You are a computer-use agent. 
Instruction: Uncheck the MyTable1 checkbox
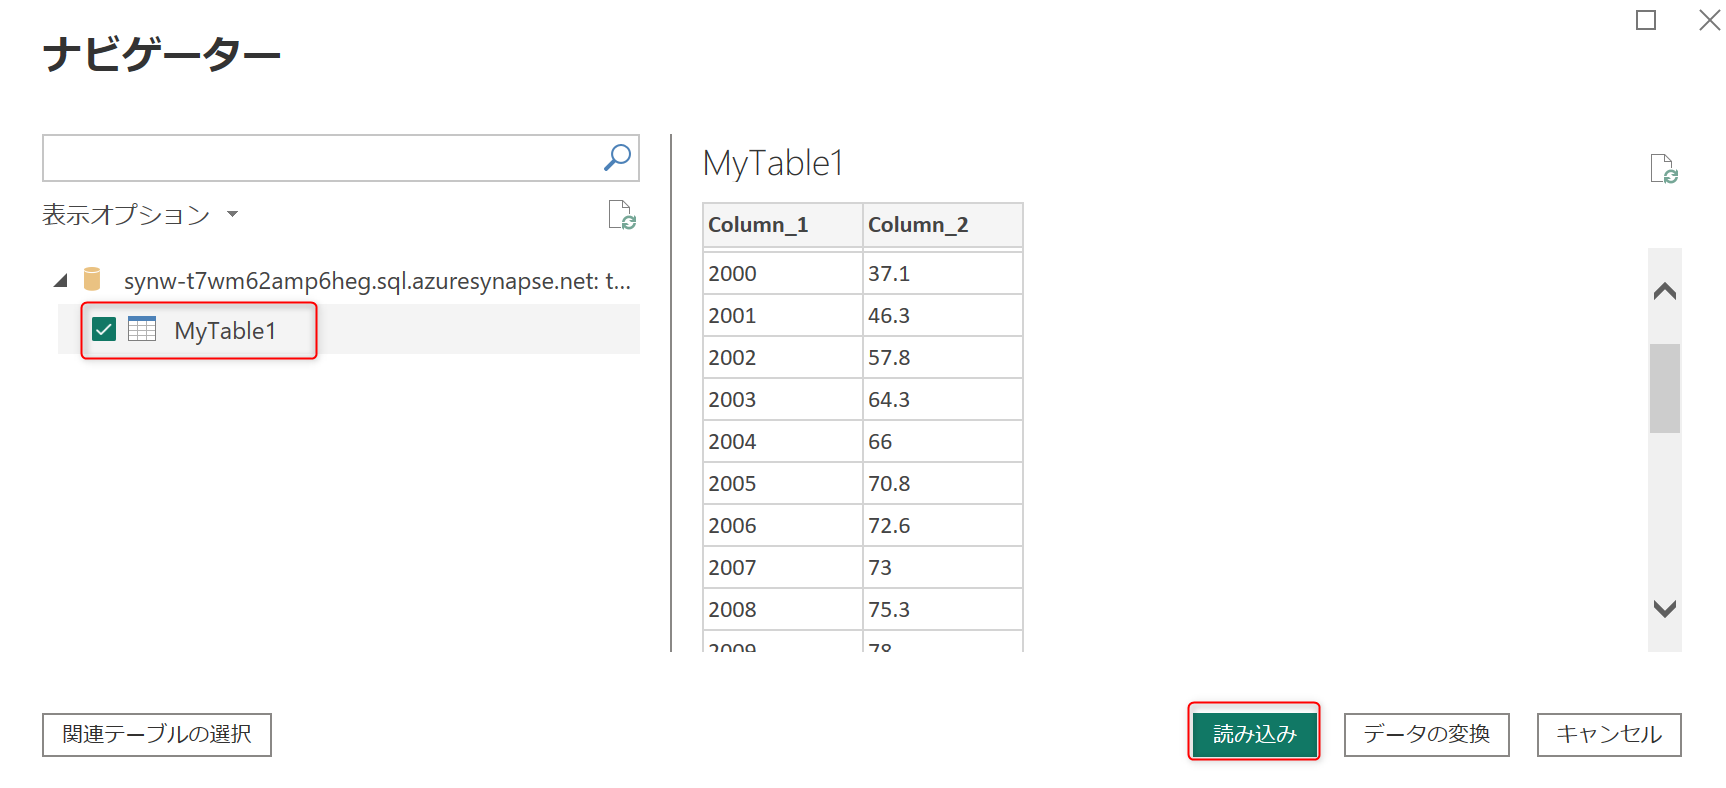(x=104, y=330)
